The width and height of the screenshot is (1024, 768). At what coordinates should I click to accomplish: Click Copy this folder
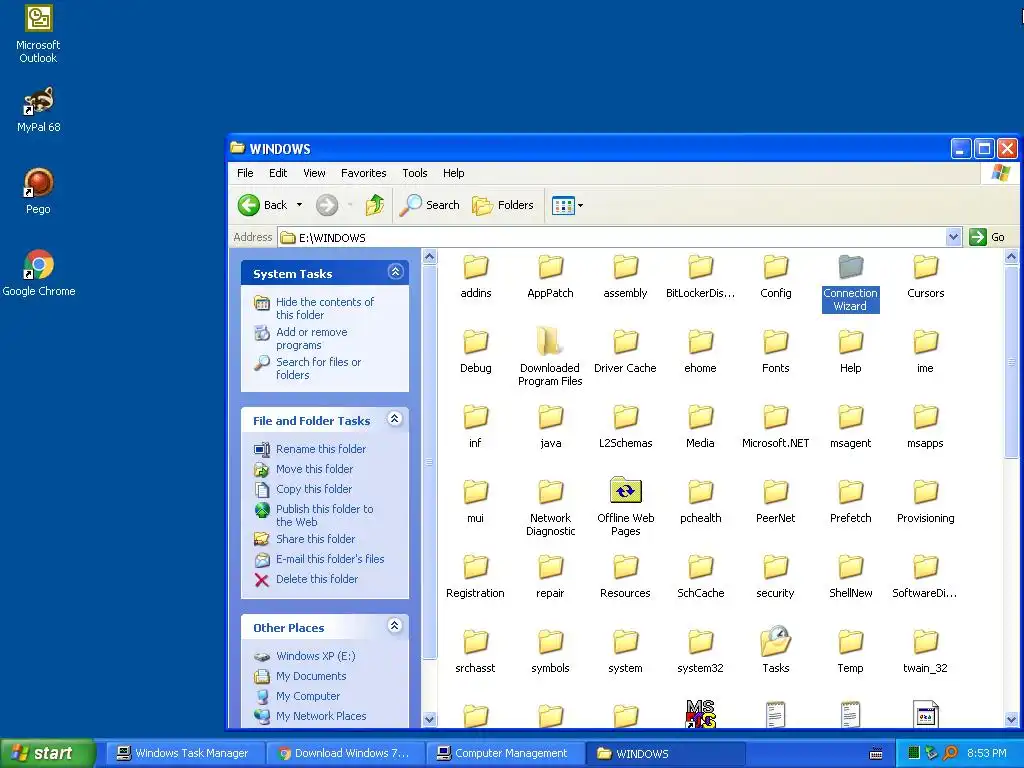coord(313,489)
